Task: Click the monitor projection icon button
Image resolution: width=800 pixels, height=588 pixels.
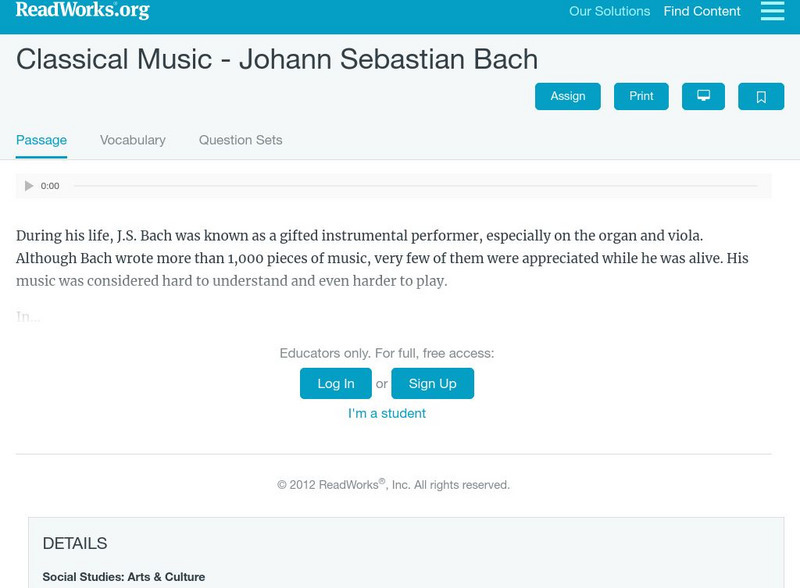Action: (x=703, y=96)
